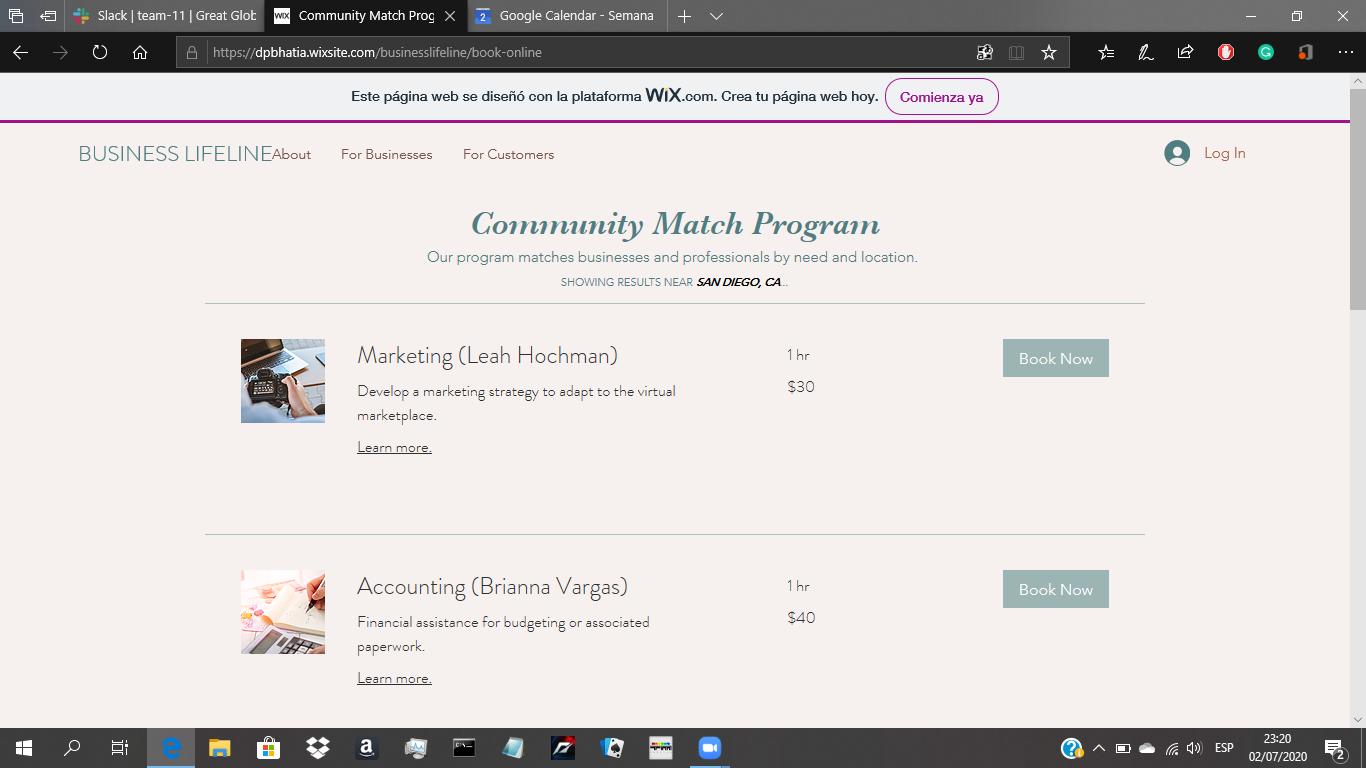
Task: Open the volume control in the tray
Action: pyautogui.click(x=1194, y=748)
